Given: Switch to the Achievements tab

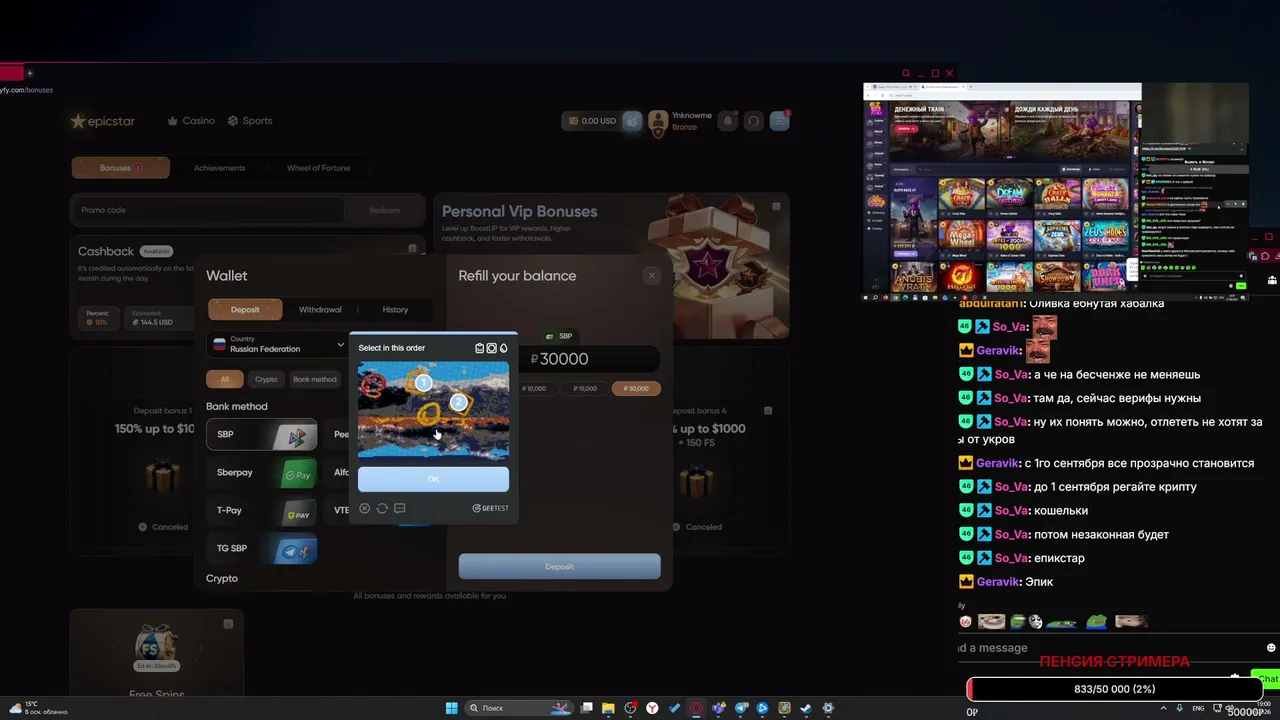Looking at the screenshot, I should 219,168.
